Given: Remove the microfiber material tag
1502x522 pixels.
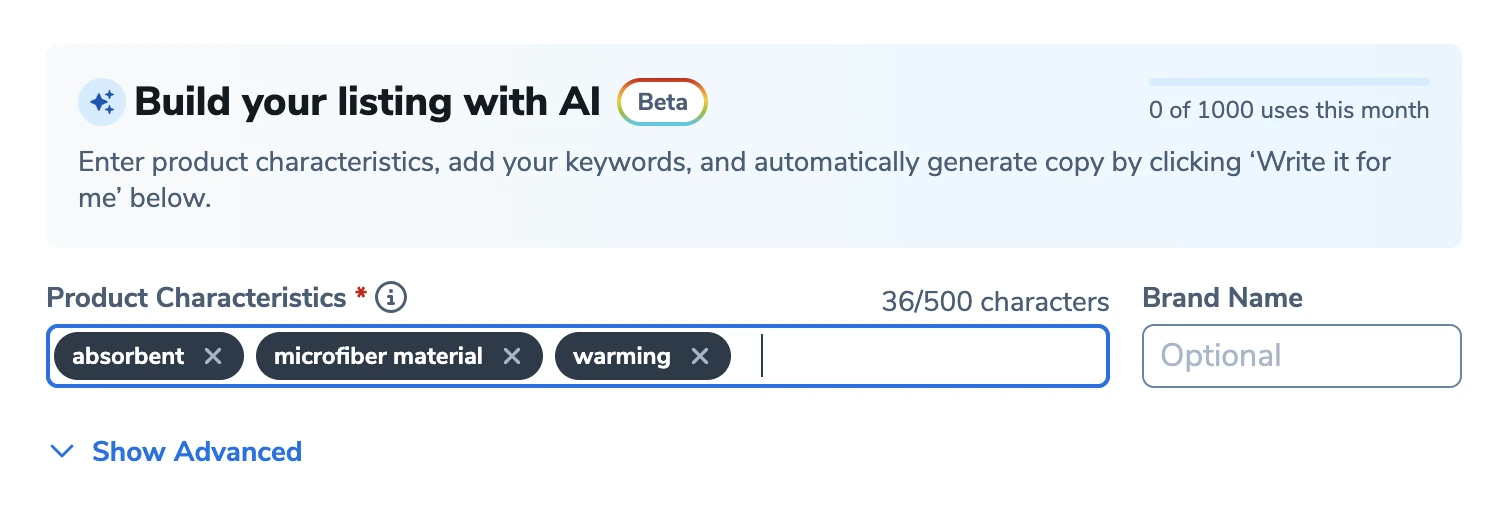Looking at the screenshot, I should tap(511, 356).
